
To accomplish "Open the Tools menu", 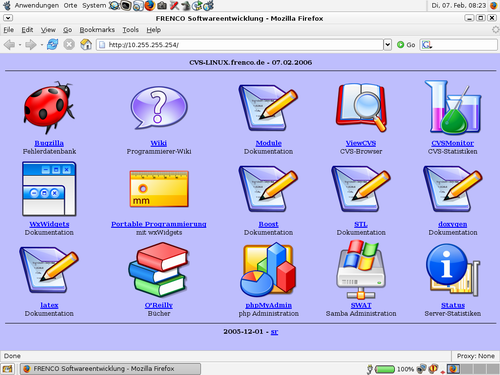I will 130,30.
